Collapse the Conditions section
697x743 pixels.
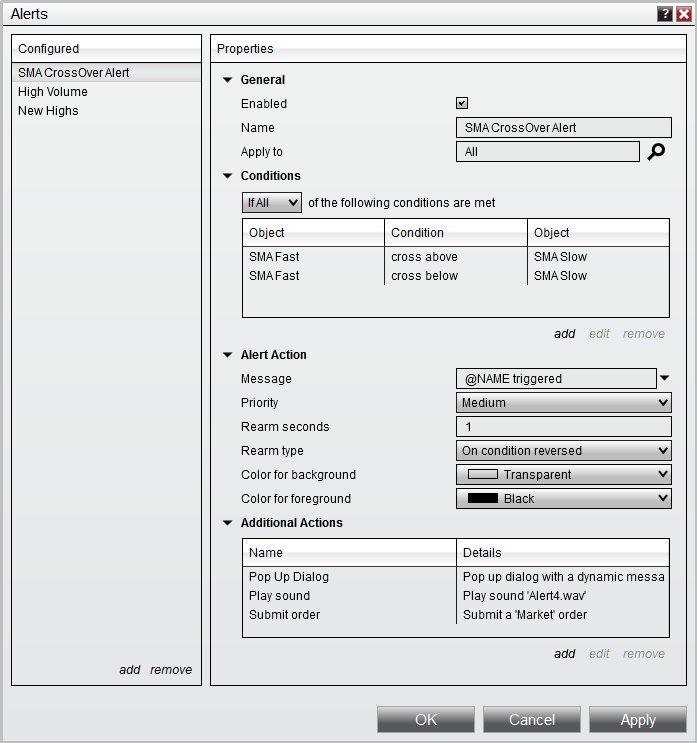[228, 176]
